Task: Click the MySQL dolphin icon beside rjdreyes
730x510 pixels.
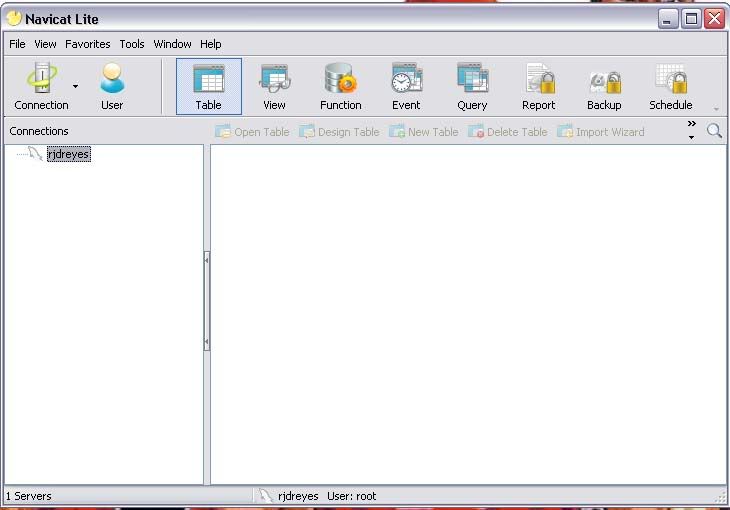Action: (35, 153)
